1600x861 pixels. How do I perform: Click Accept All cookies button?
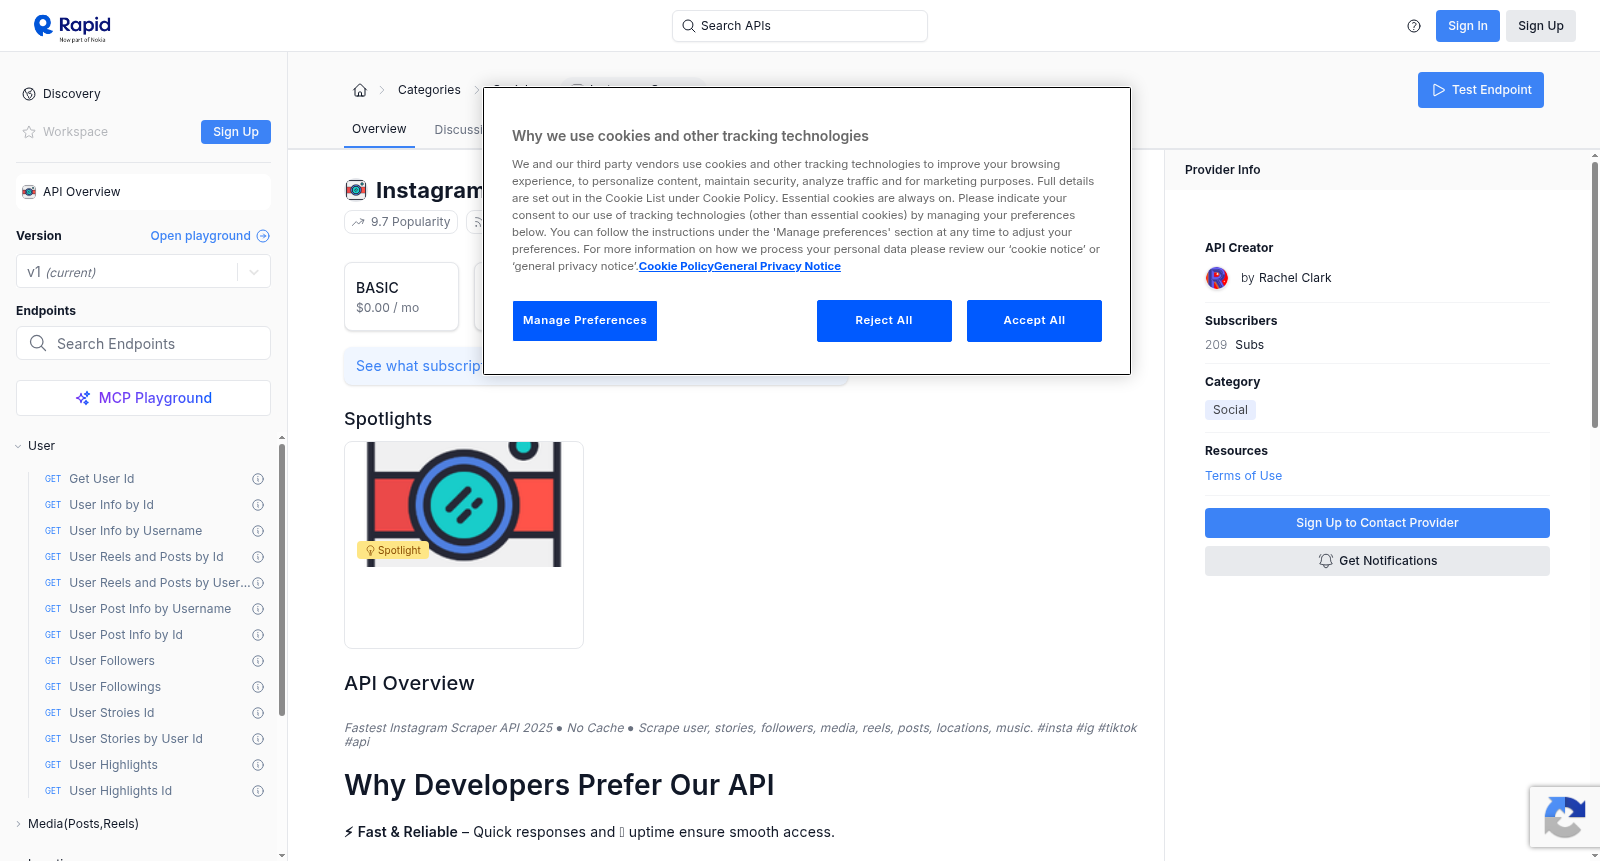coord(1034,321)
